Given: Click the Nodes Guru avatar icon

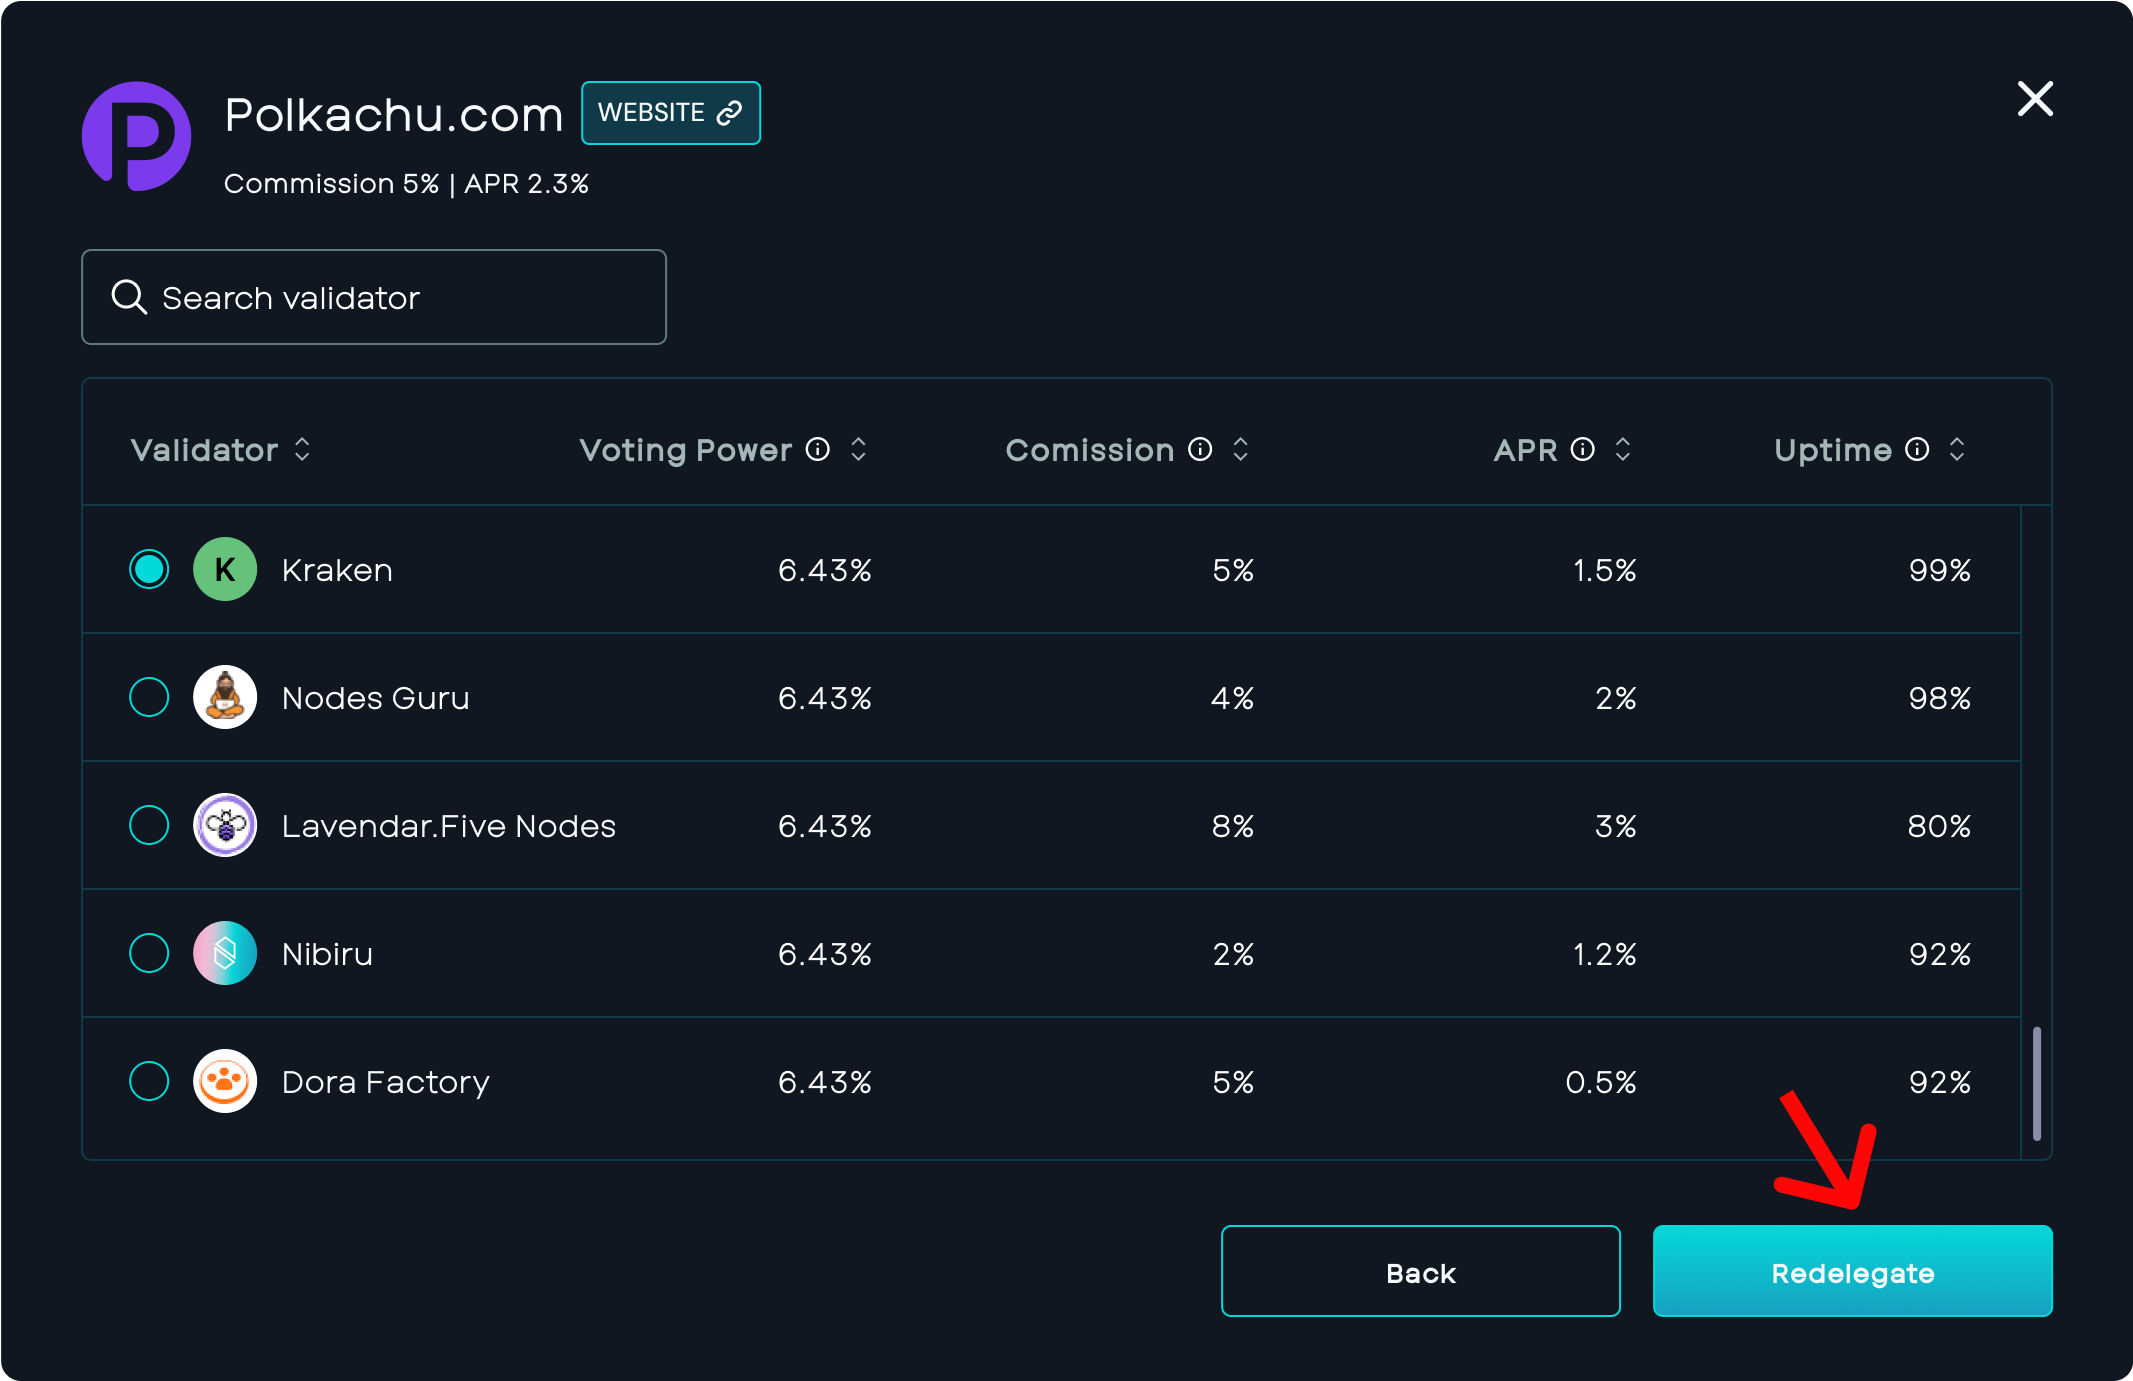Looking at the screenshot, I should (225, 697).
